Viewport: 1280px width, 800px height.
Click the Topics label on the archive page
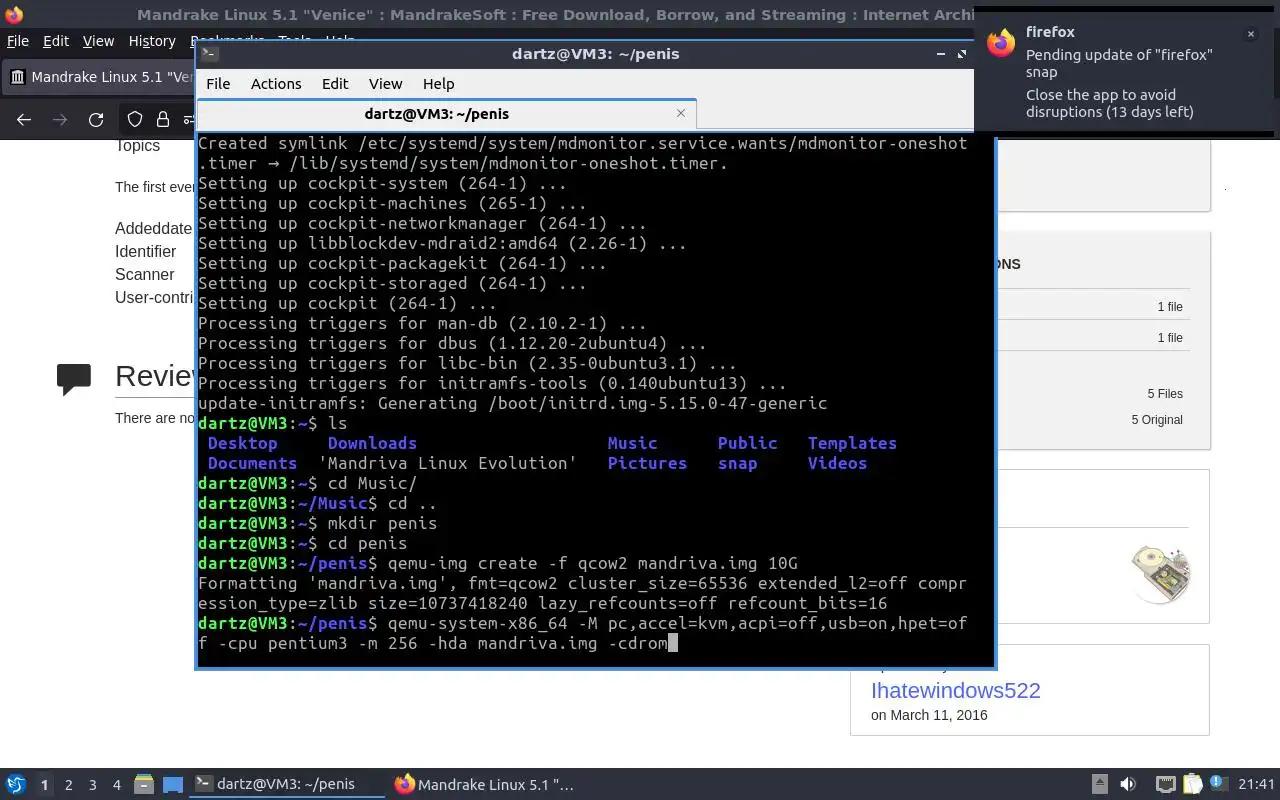pos(137,146)
